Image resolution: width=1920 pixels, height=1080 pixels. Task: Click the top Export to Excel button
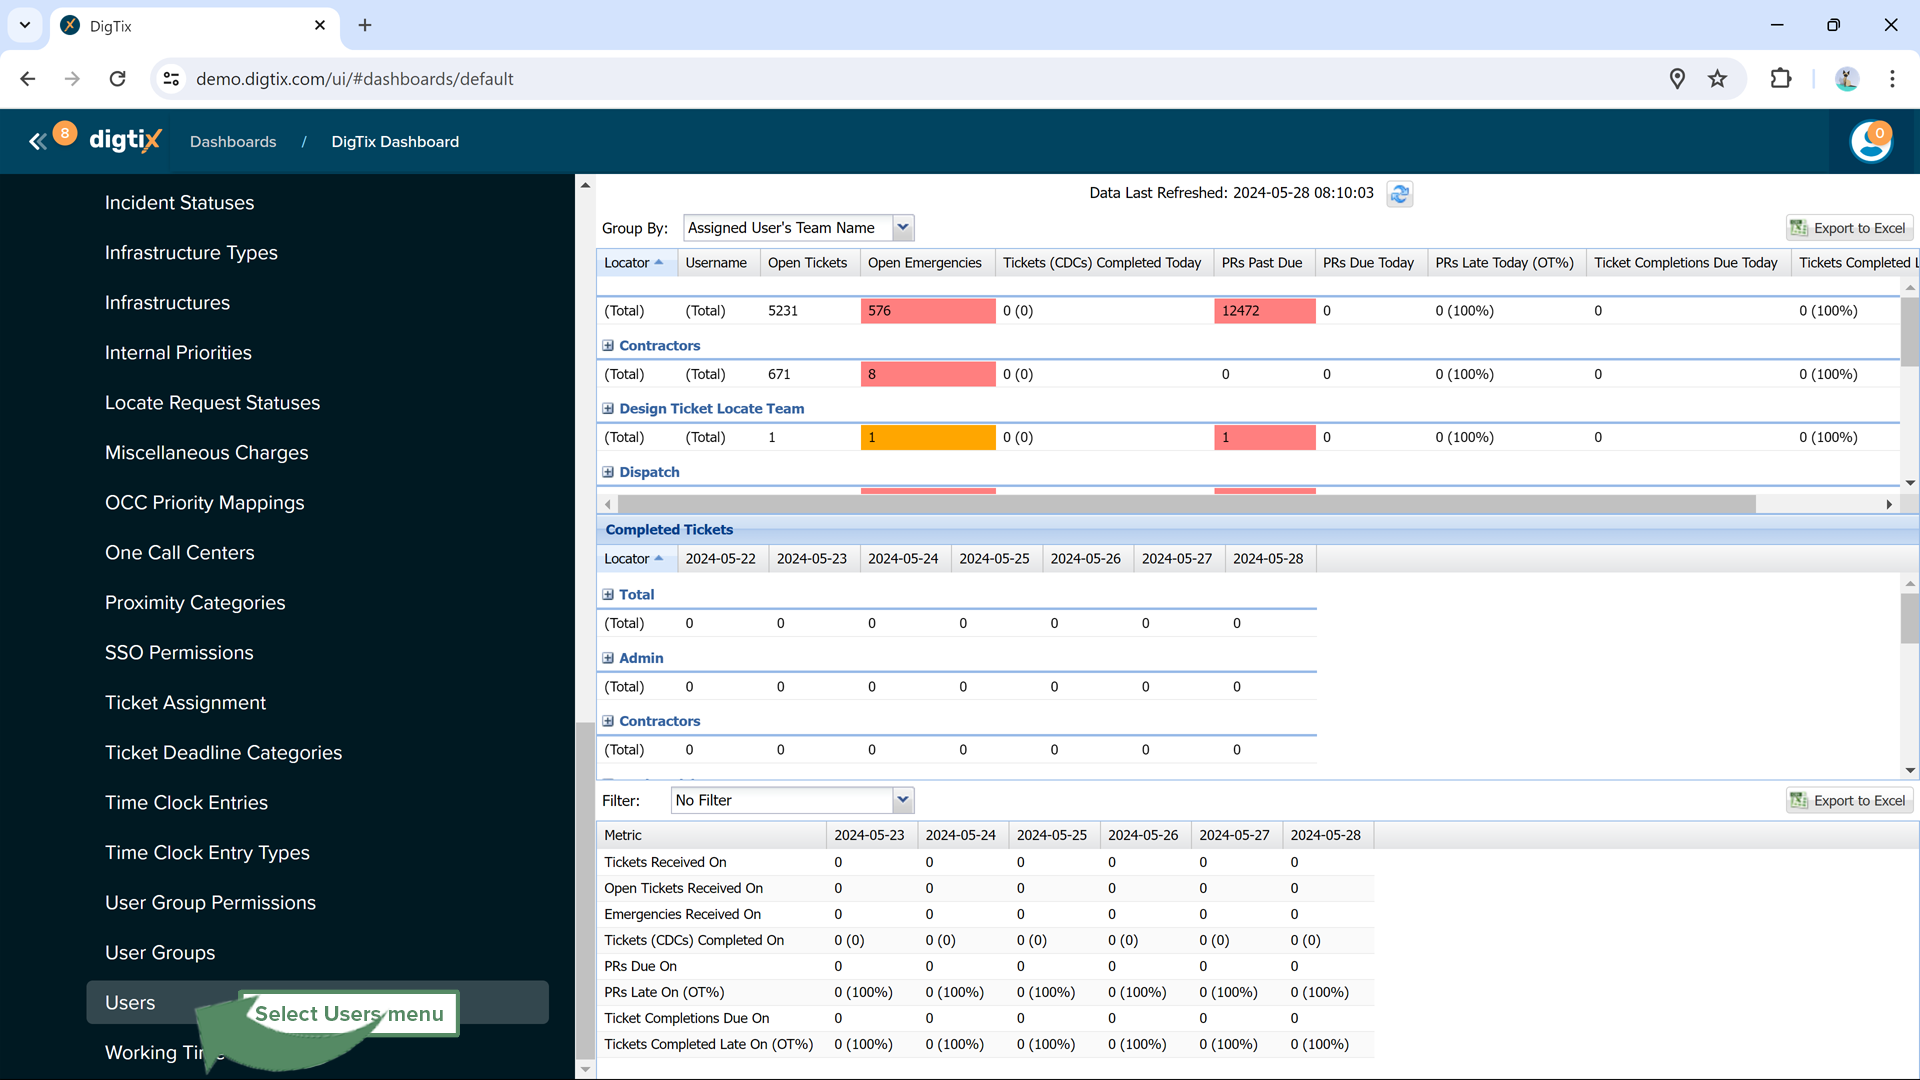[1849, 228]
